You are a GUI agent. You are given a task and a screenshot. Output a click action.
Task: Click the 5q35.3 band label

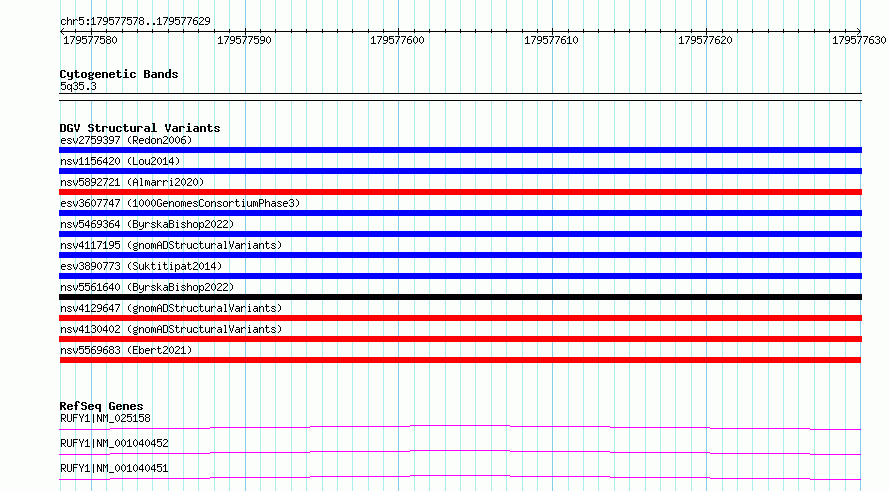pyautogui.click(x=78, y=86)
